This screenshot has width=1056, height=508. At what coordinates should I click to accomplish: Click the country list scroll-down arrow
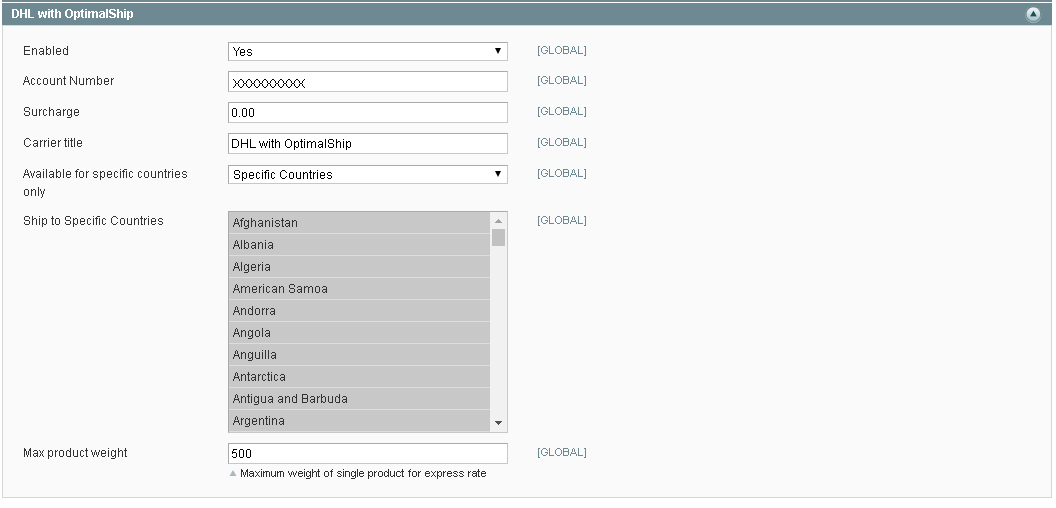(498, 423)
